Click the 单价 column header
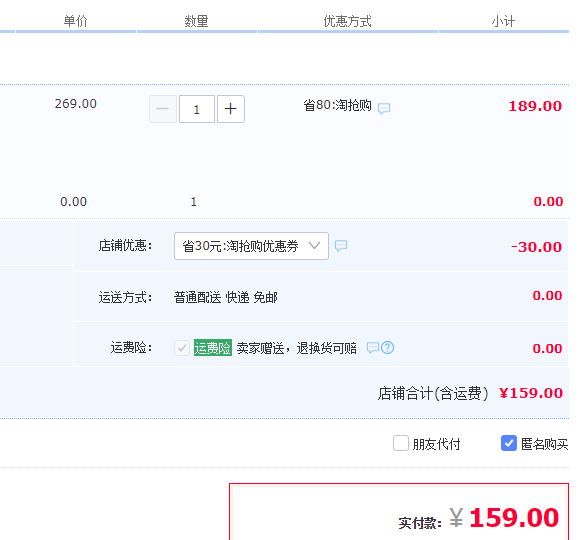 click(x=75, y=21)
